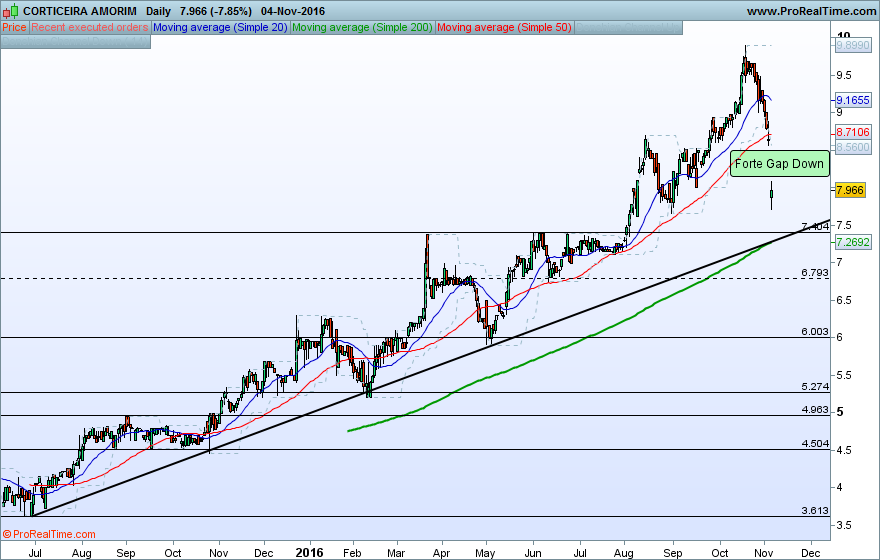
Task: Click the blue 9.1655 moving average value
Action: (x=852, y=100)
